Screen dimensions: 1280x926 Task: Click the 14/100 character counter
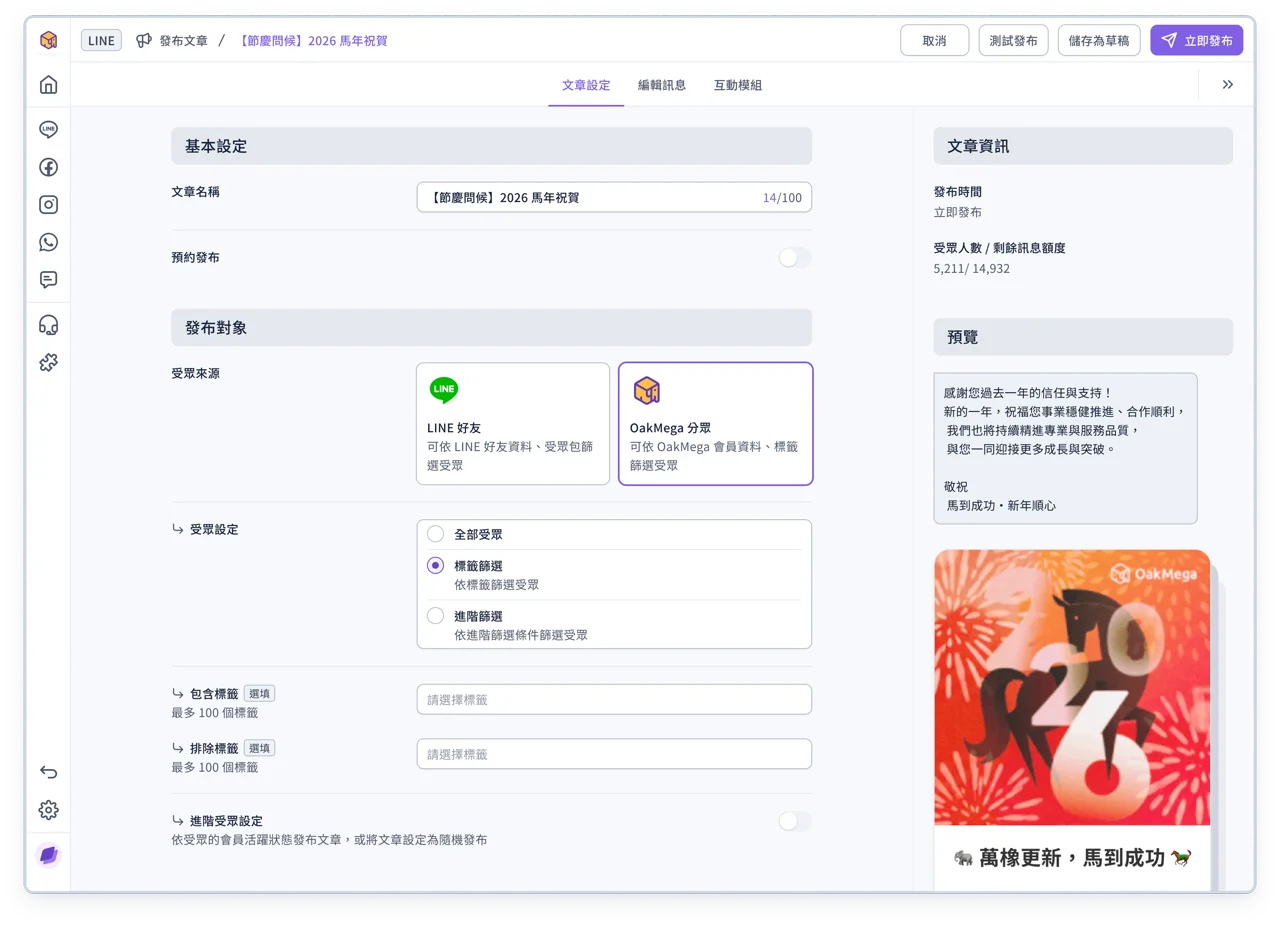[x=782, y=198]
